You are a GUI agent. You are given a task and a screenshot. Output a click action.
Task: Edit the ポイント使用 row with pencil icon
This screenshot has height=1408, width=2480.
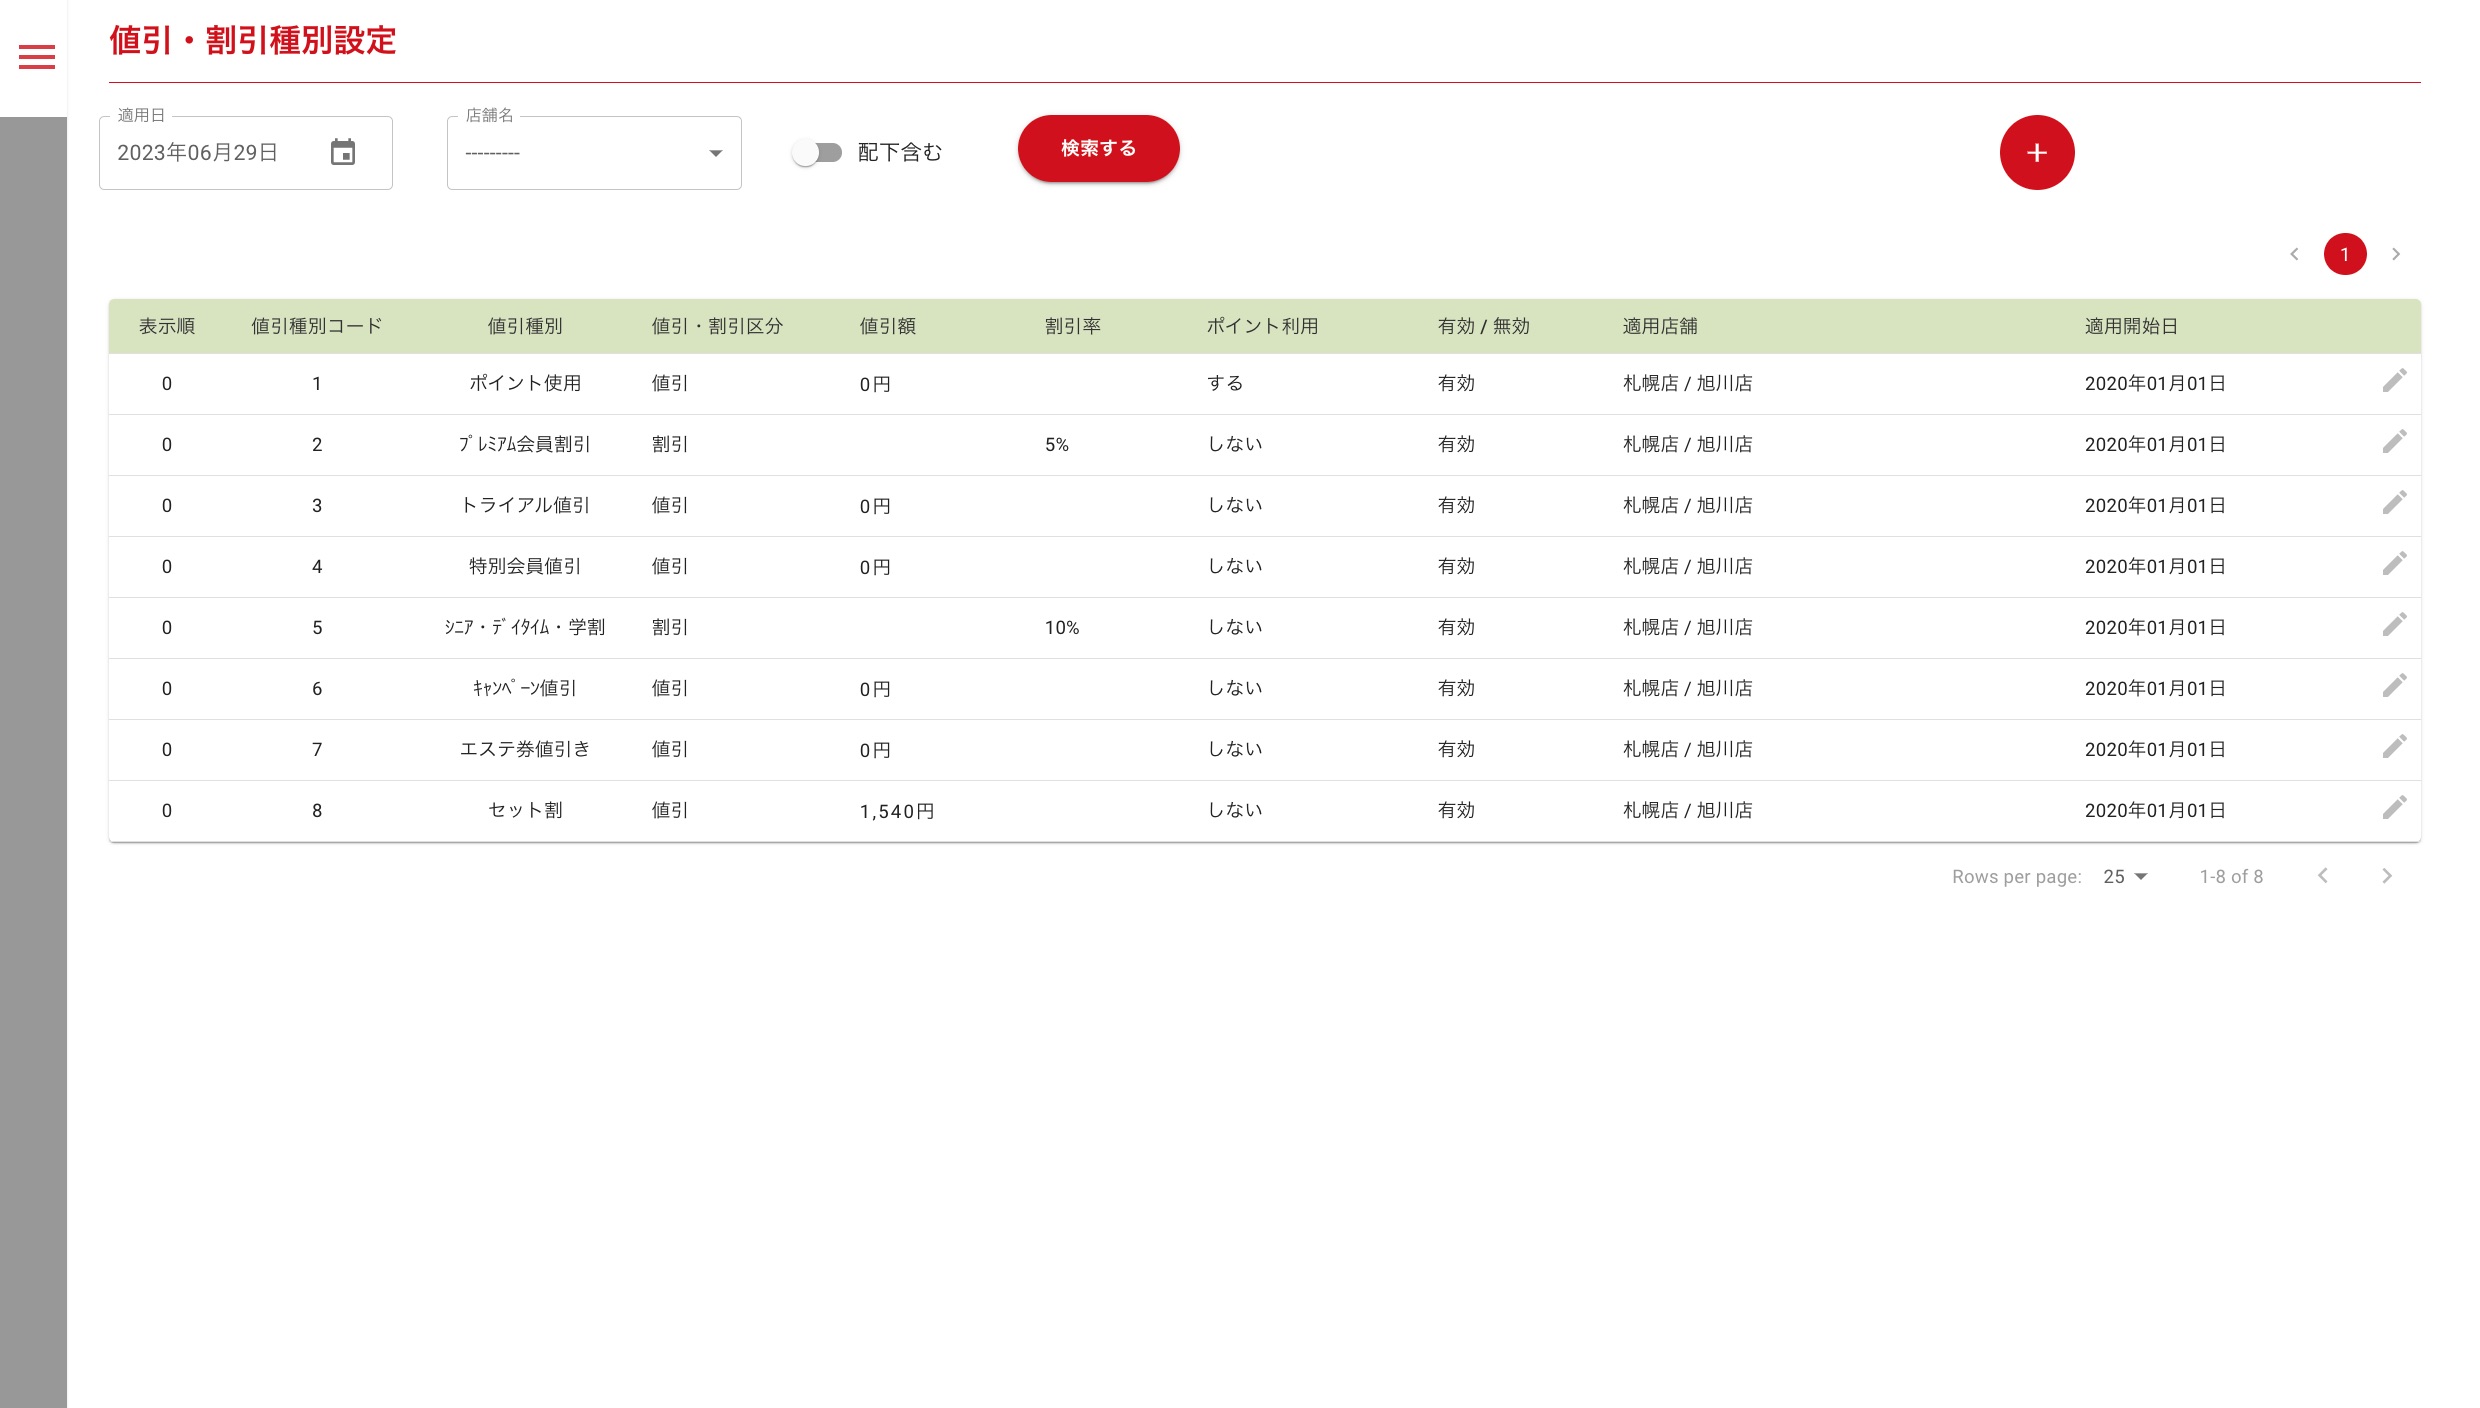click(x=2394, y=381)
